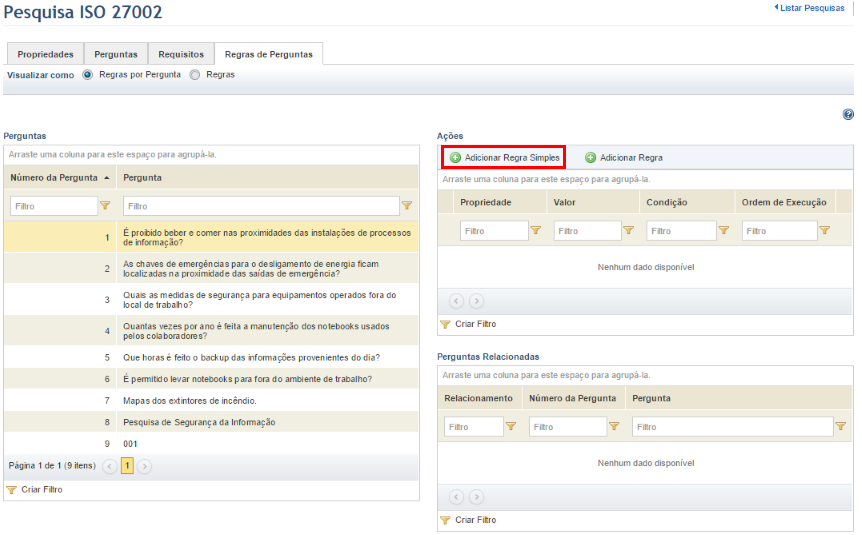Click previous page arrow in Ações grid
Screen dimensions: 862x535
click(x=456, y=301)
